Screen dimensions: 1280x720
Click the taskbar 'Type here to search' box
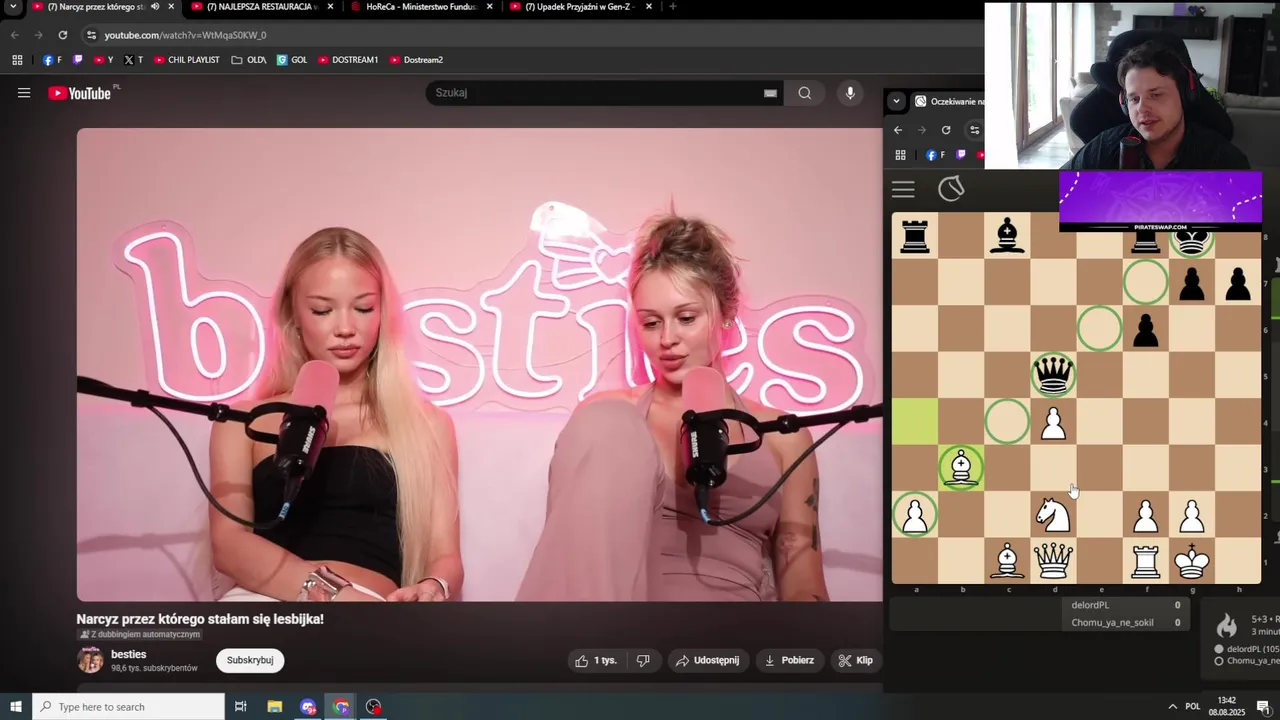tap(129, 707)
